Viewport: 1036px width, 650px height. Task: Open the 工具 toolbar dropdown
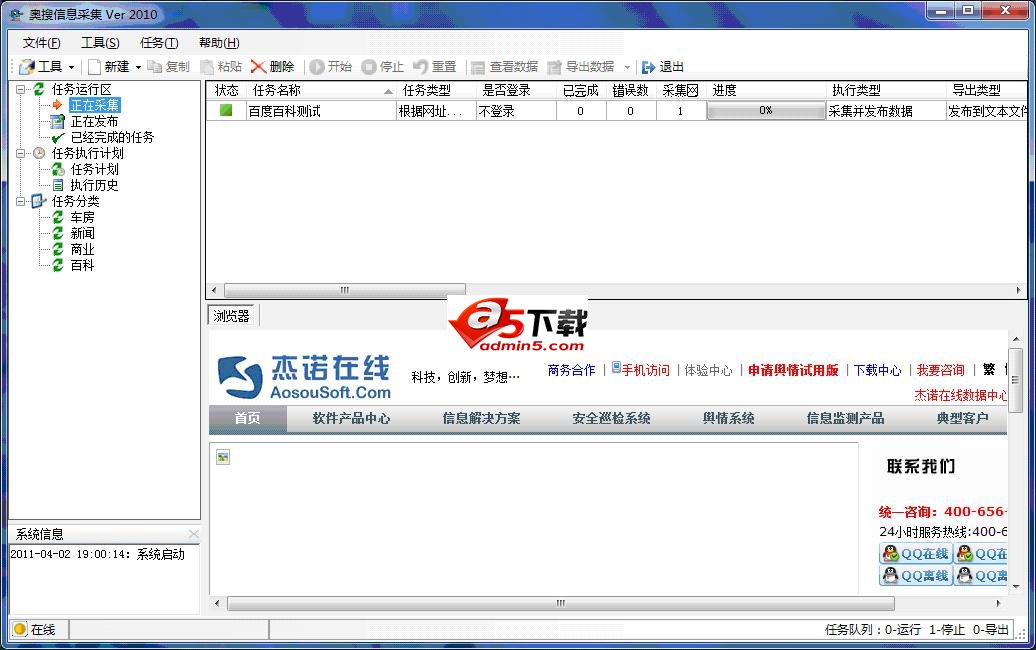[47, 67]
